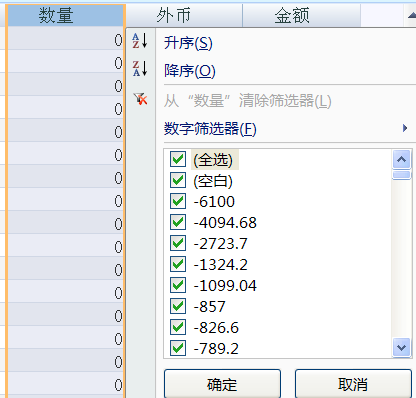Open 数字筛选器(F) submenu
The image size is (416, 398).
pos(210,128)
